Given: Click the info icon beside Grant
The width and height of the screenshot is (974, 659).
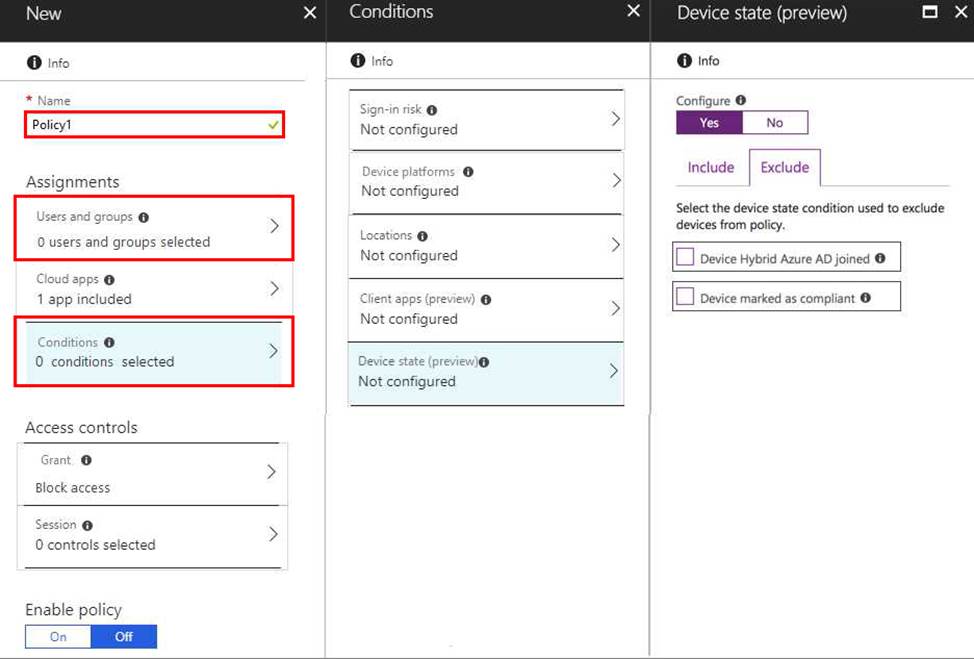Looking at the screenshot, I should [86, 461].
